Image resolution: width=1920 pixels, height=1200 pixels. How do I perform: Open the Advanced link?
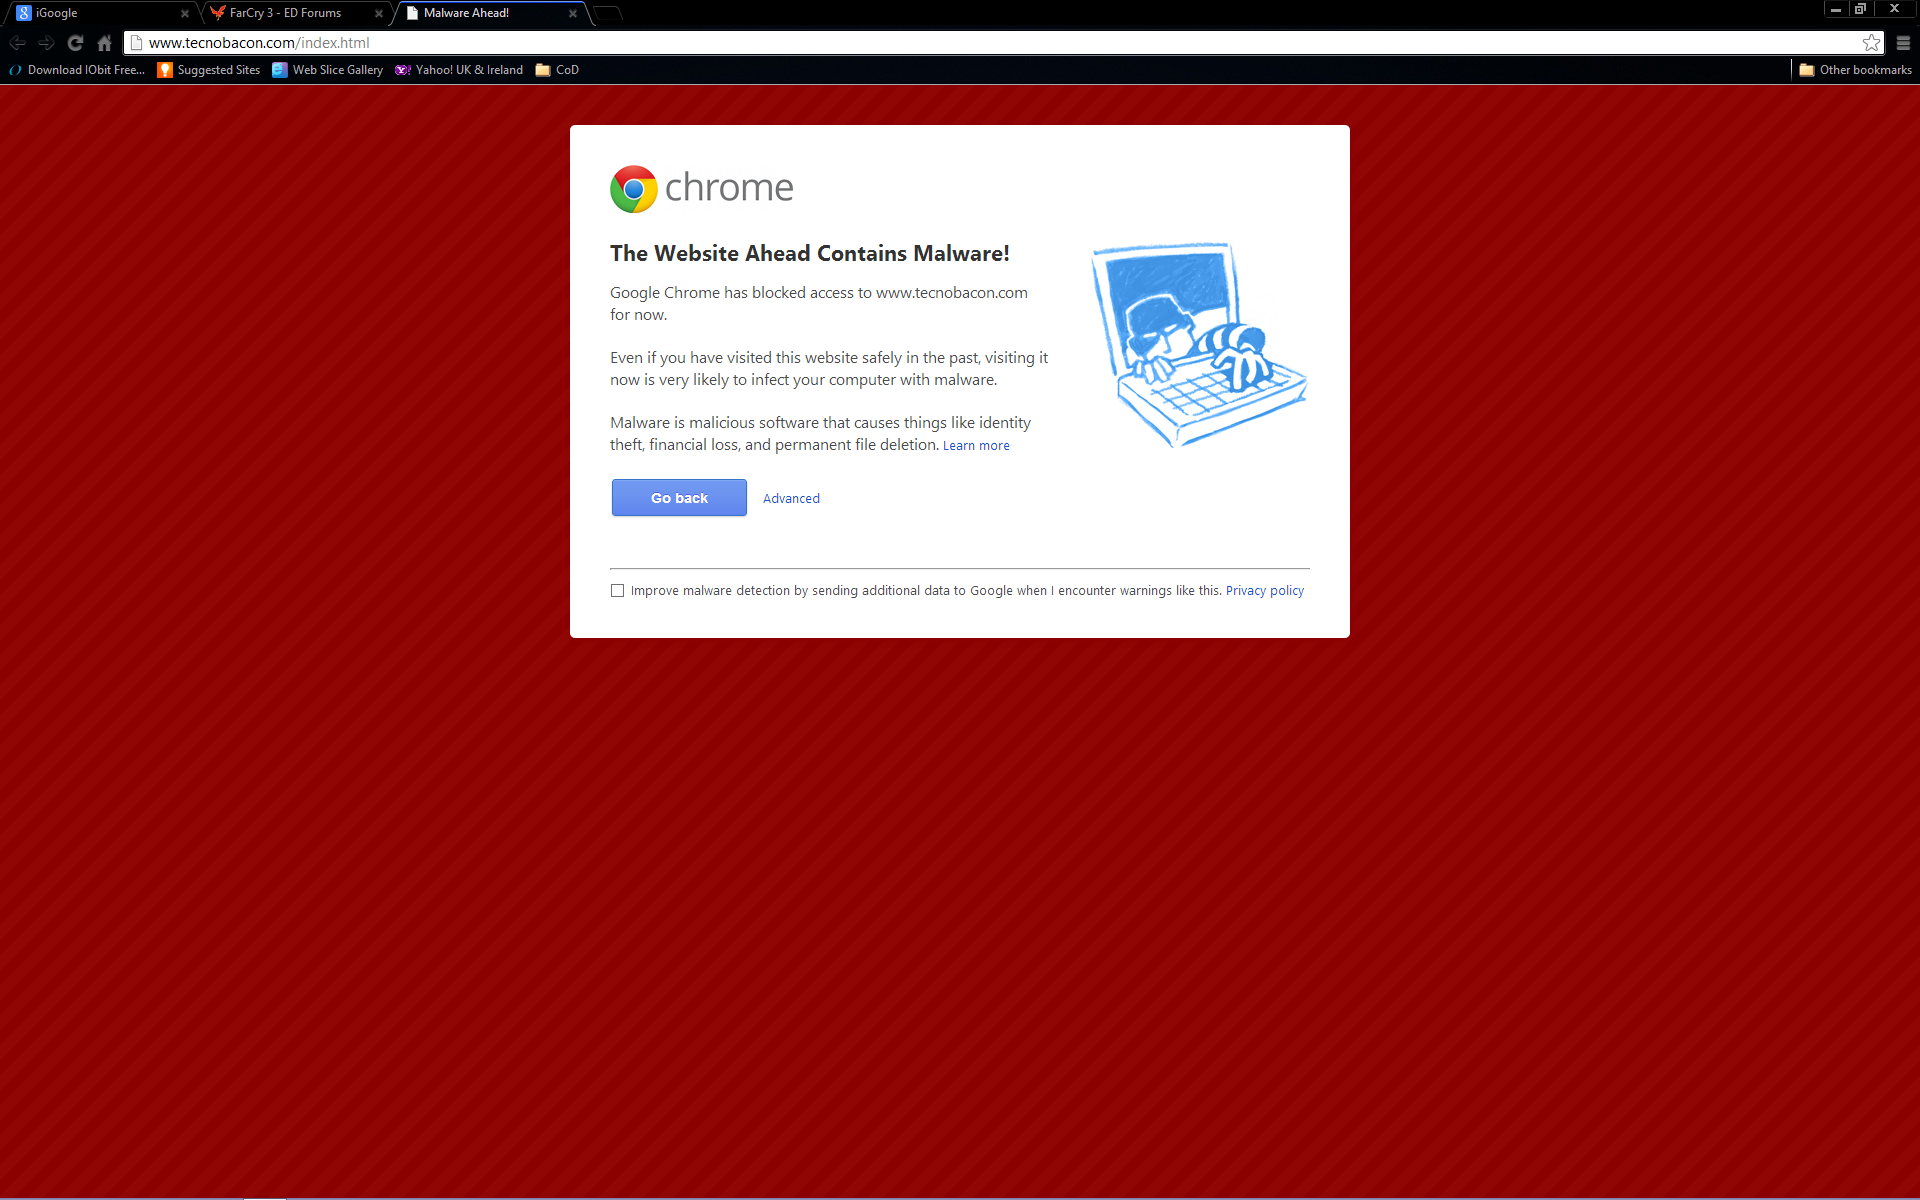(791, 499)
